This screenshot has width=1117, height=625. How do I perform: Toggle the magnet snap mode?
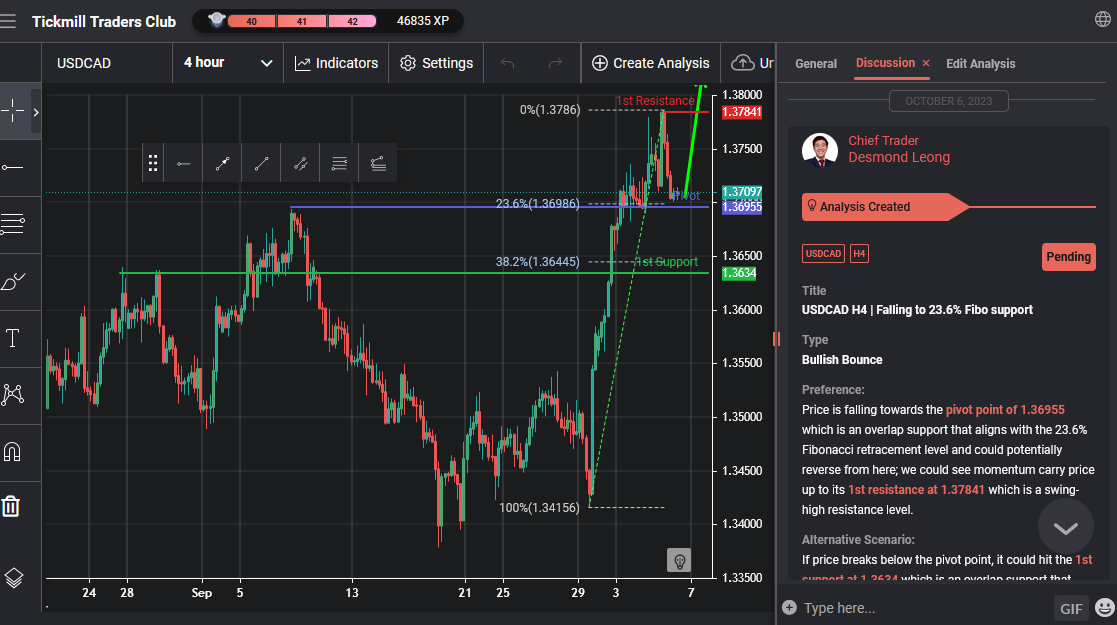click(12, 452)
